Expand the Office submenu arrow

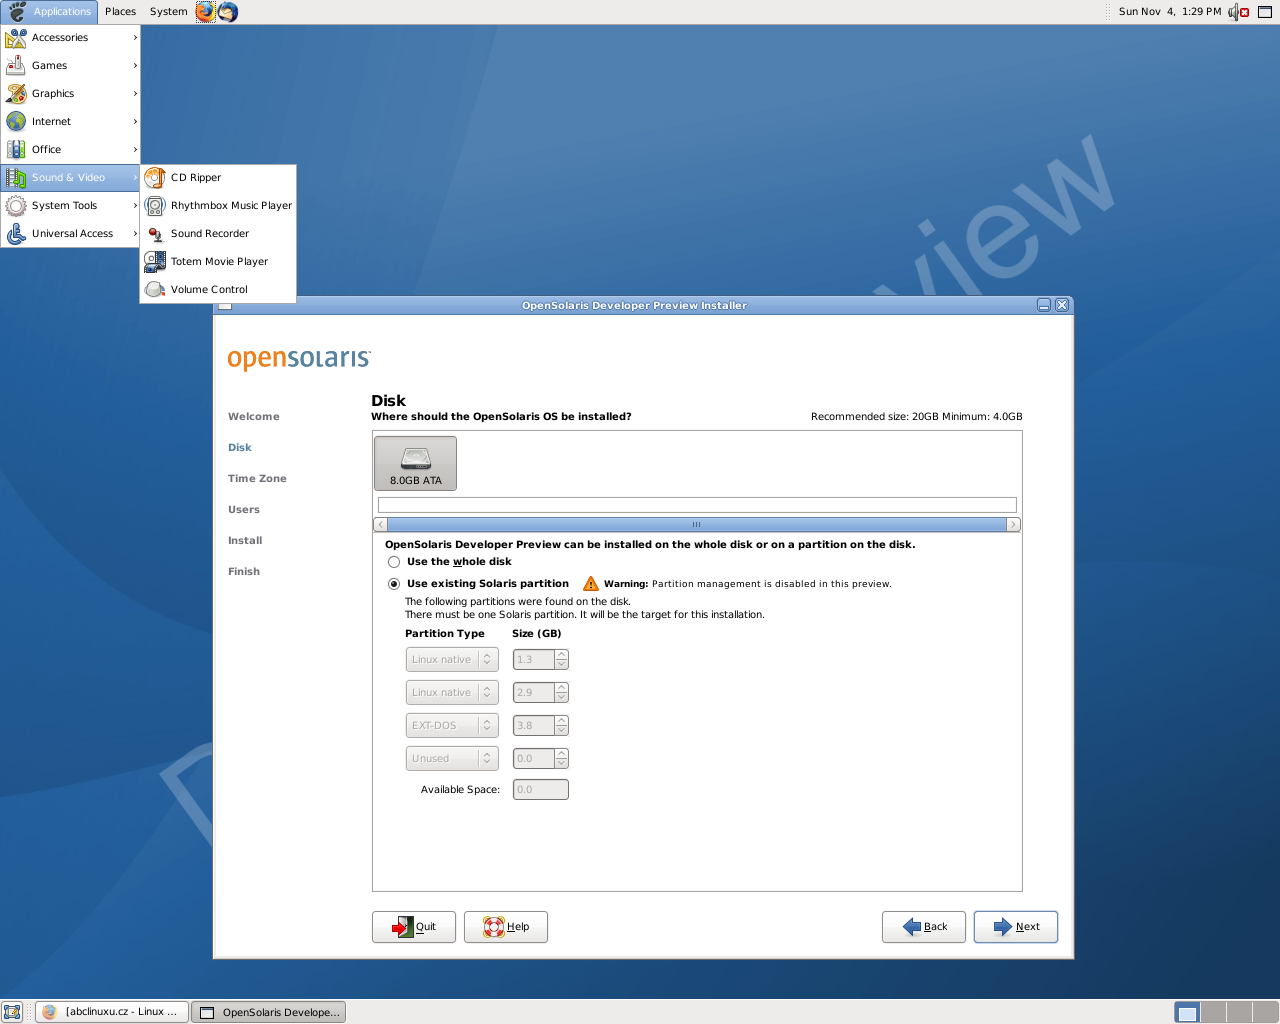(135, 150)
